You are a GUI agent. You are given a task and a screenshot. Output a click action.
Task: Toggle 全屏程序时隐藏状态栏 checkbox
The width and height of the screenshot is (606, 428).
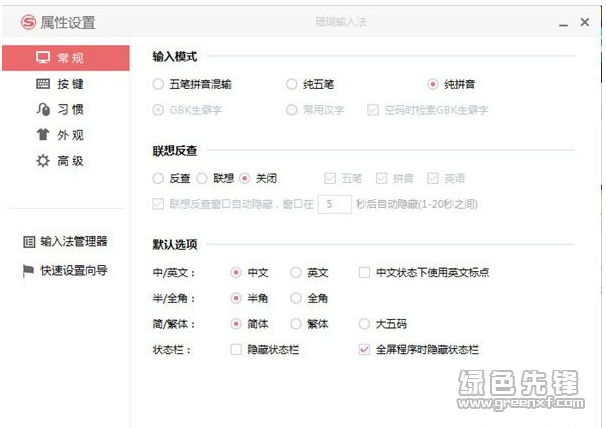coord(364,350)
